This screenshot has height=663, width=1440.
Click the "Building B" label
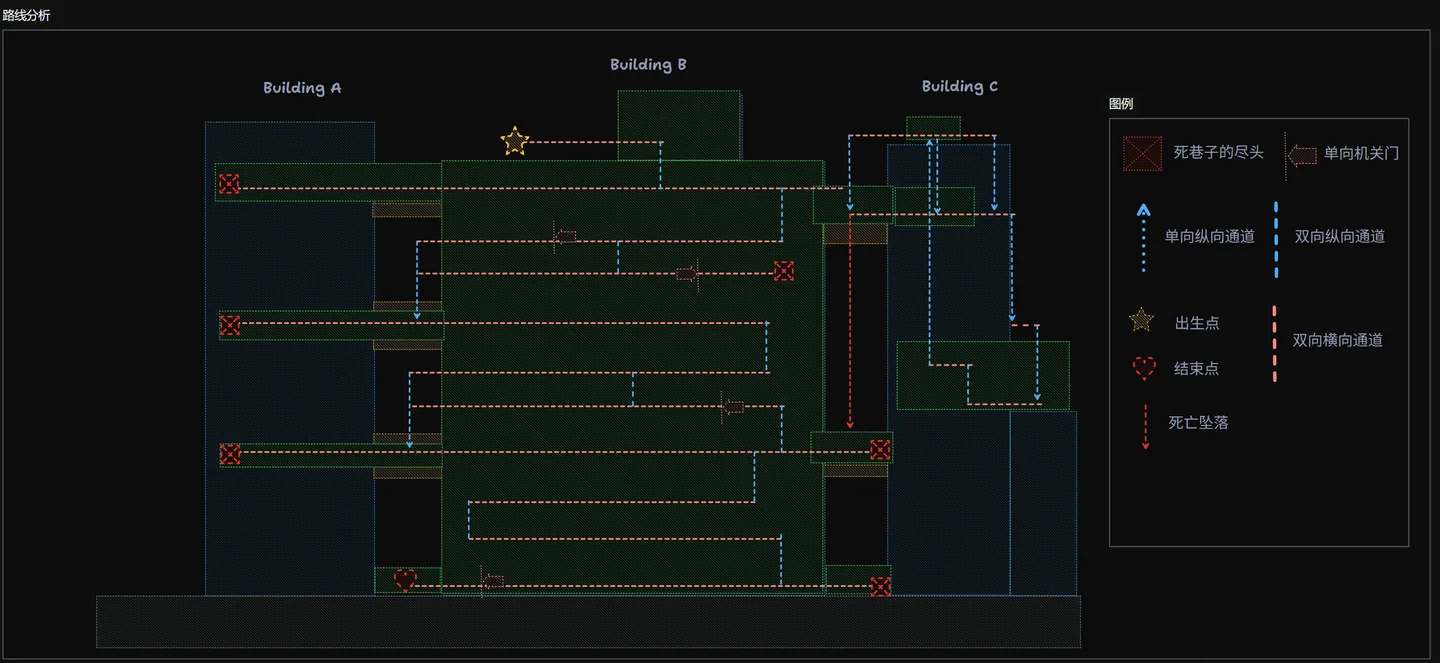click(648, 65)
